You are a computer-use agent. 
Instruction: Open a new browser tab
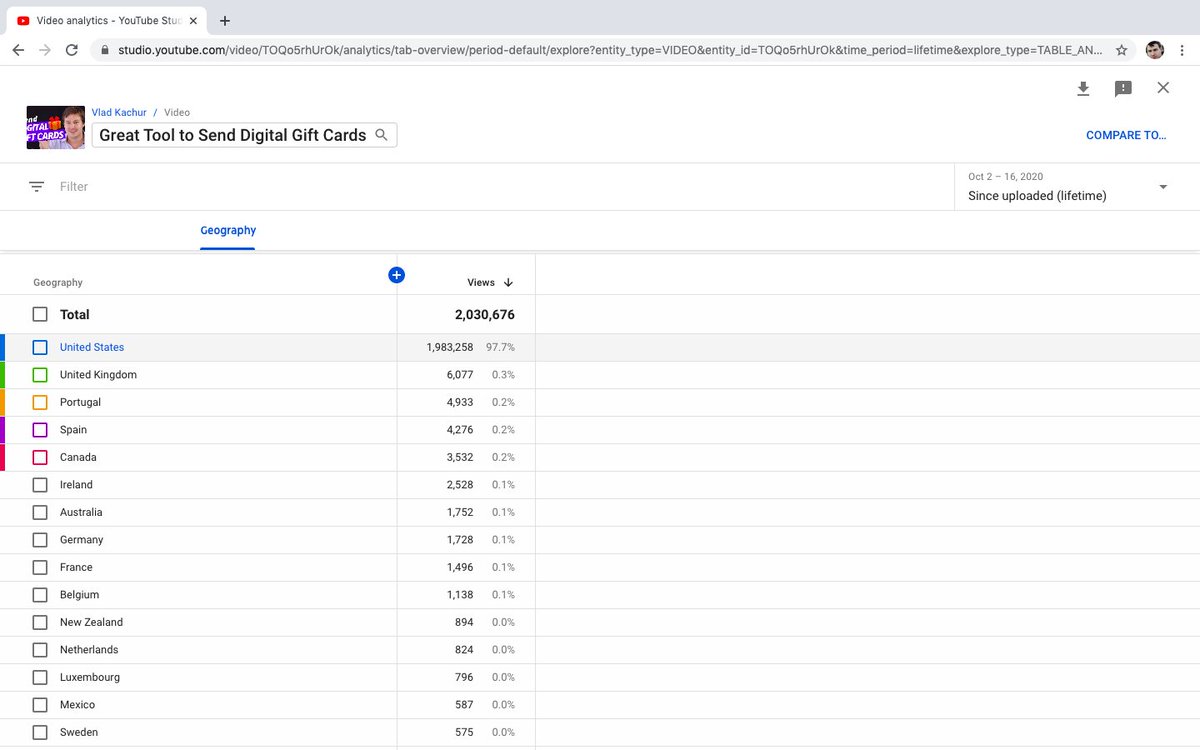coord(225,20)
